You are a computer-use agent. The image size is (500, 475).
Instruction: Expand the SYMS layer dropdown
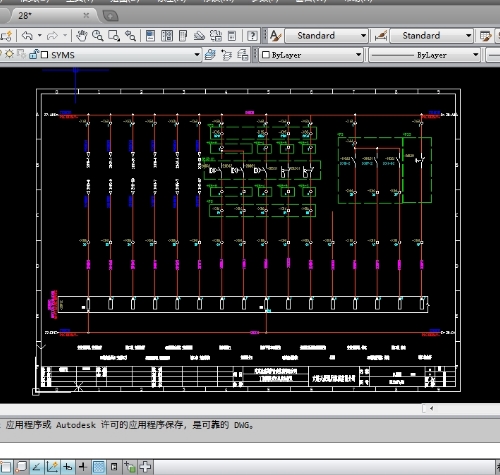point(197,55)
